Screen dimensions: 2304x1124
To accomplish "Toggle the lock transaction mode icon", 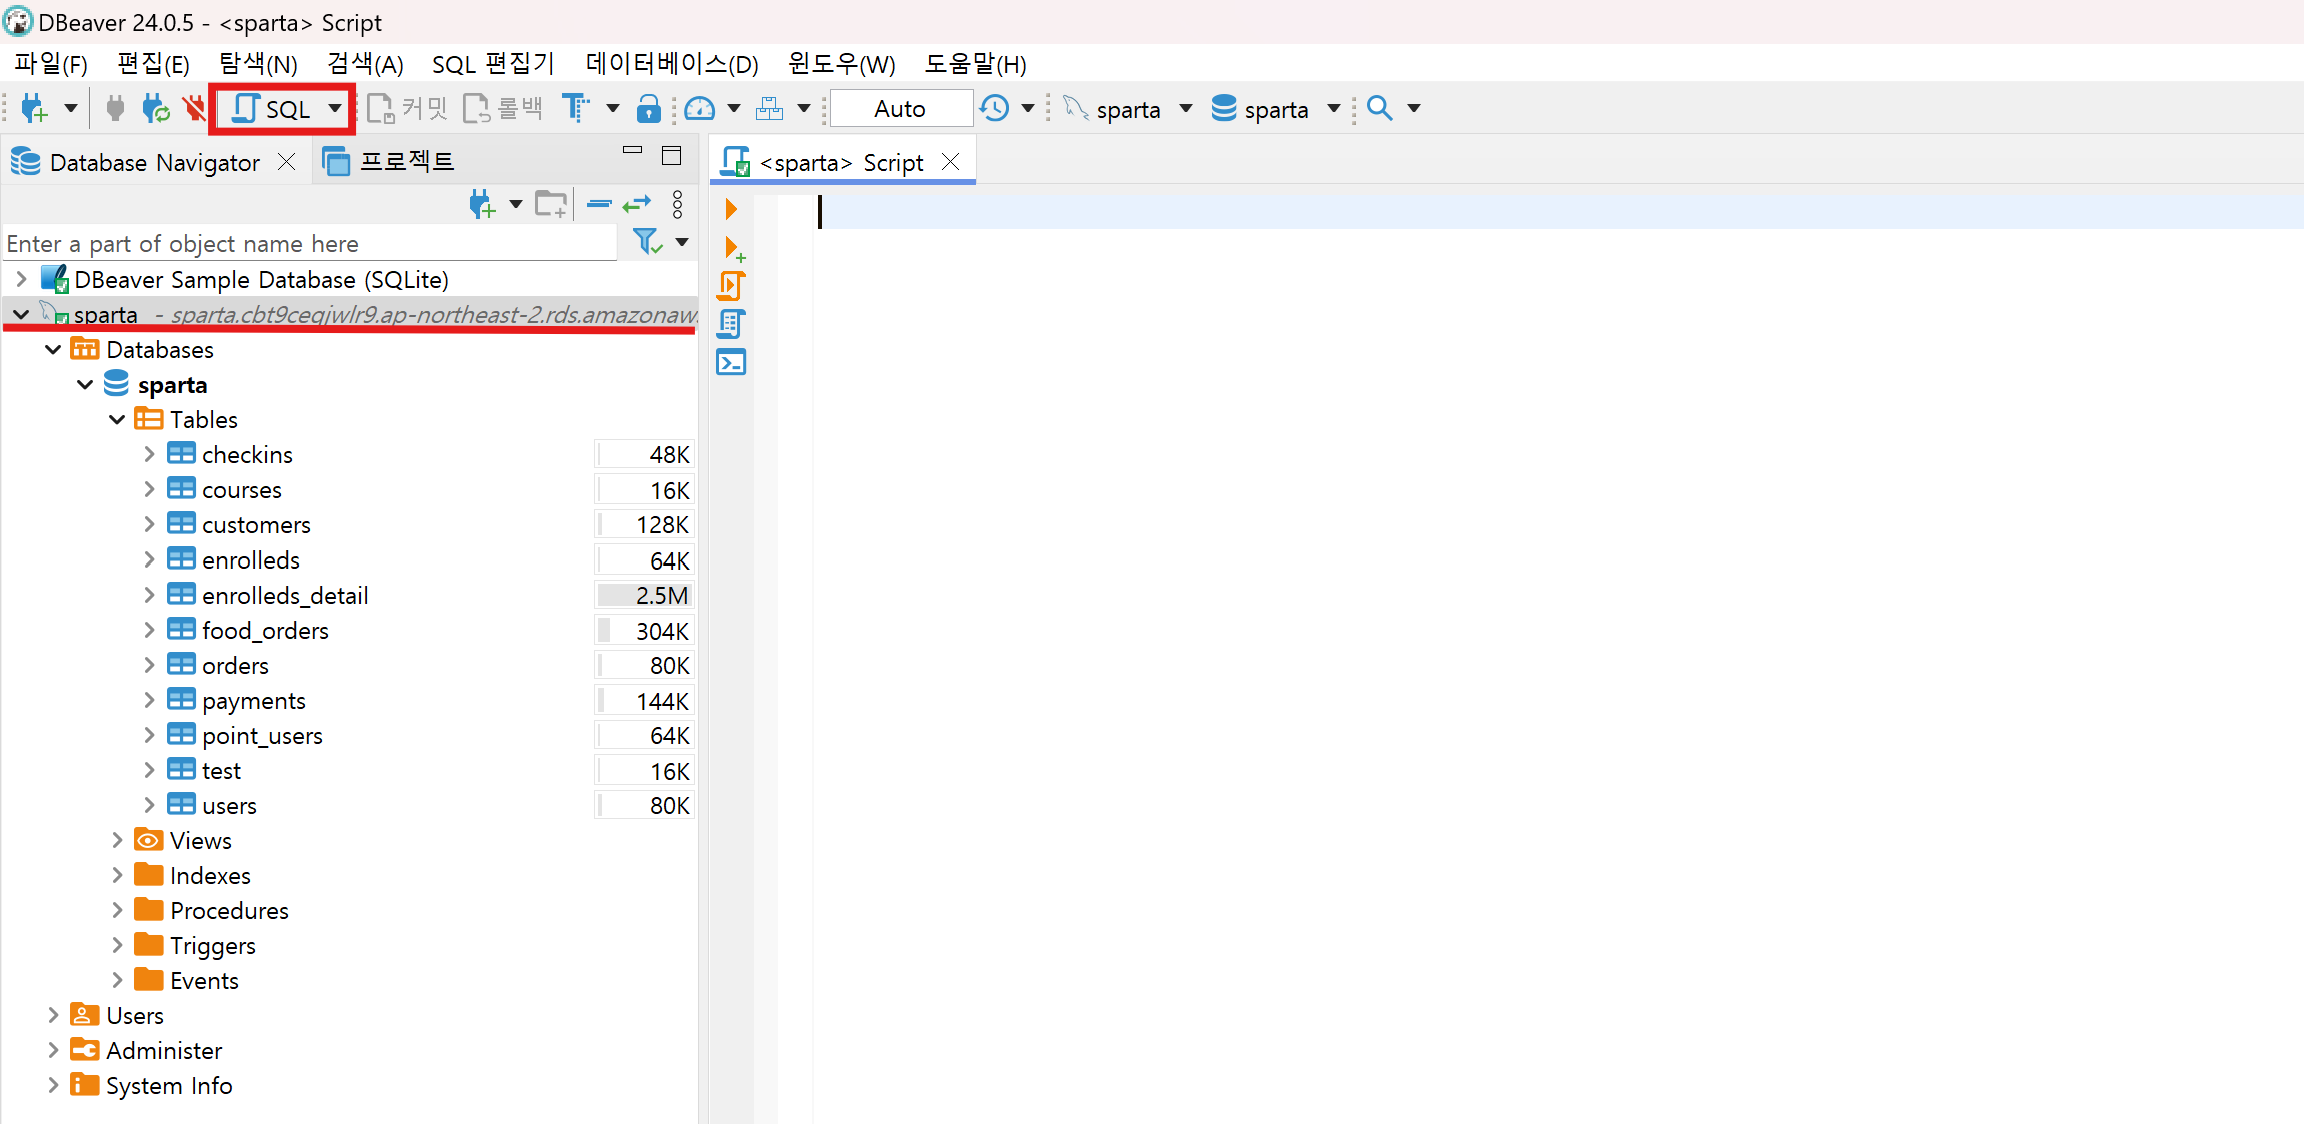I will [x=649, y=109].
